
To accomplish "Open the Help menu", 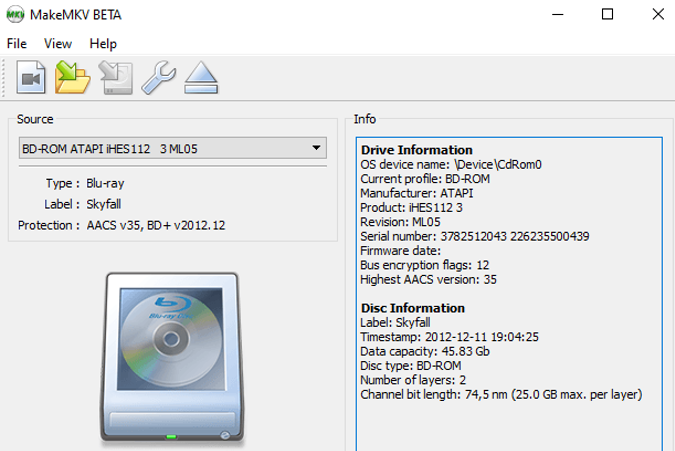I will pos(103,43).
